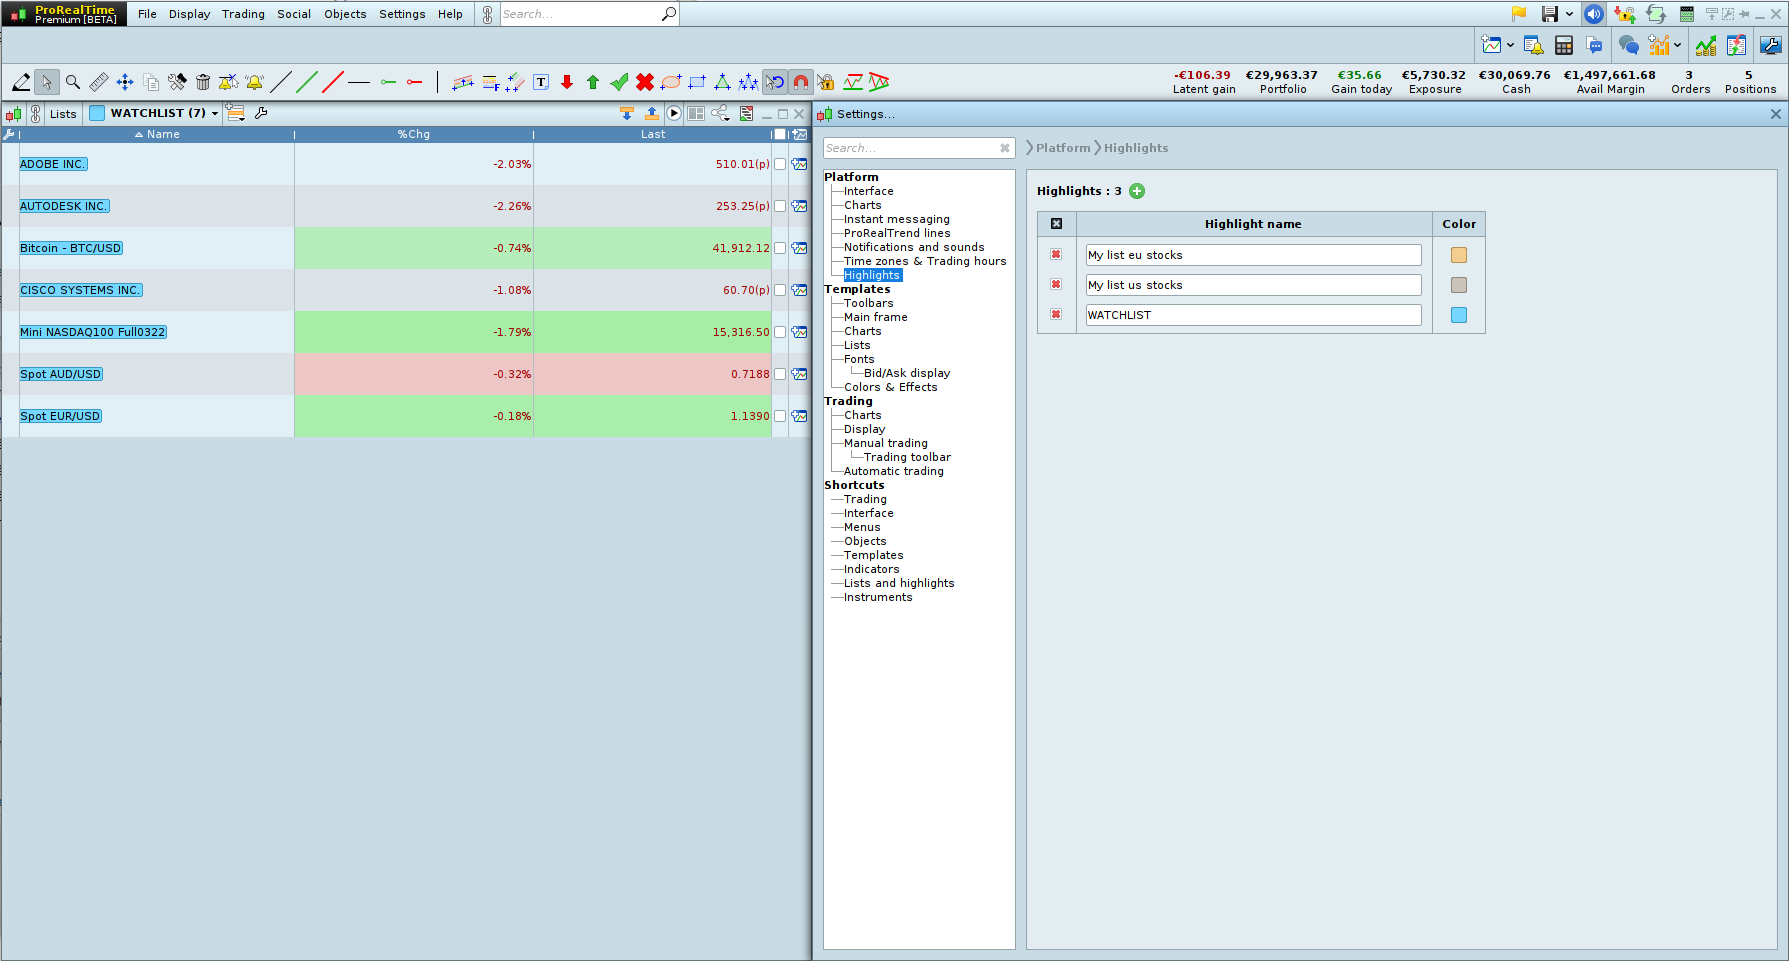The height and width of the screenshot is (961, 1789).
Task: Toggle select-all checkbox in Highlights table header
Action: pos(1056,224)
